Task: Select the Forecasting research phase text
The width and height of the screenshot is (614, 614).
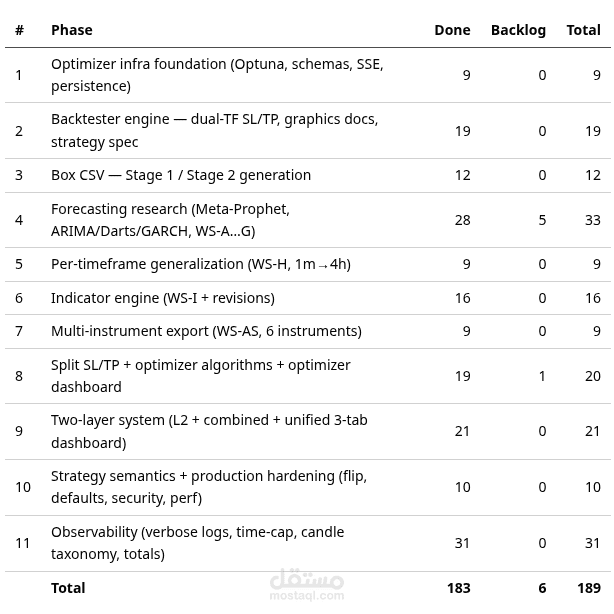Action: point(170,220)
